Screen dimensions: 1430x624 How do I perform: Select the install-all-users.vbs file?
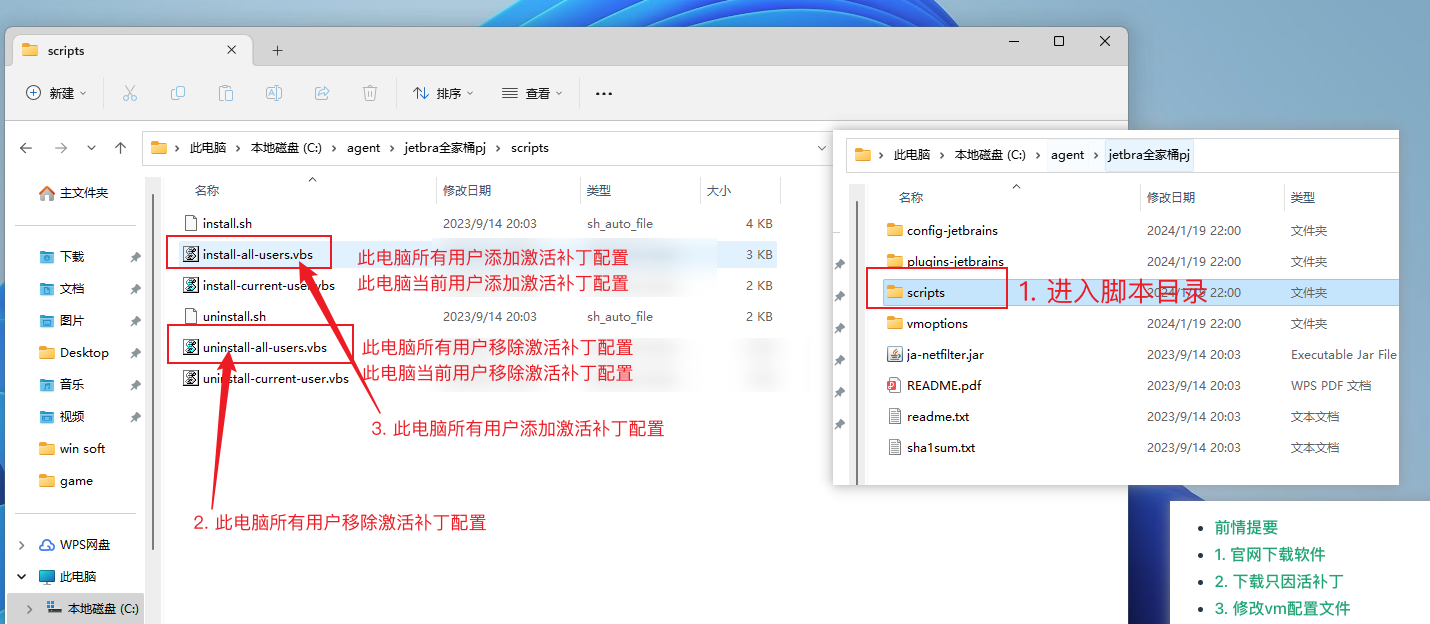[x=257, y=254]
